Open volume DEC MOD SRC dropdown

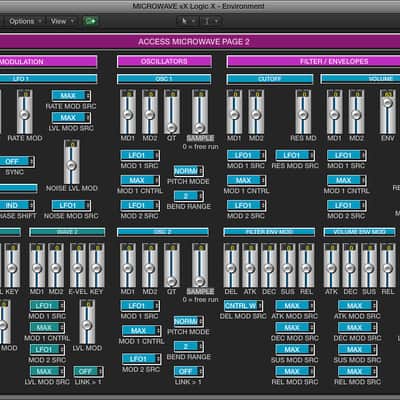(358, 328)
